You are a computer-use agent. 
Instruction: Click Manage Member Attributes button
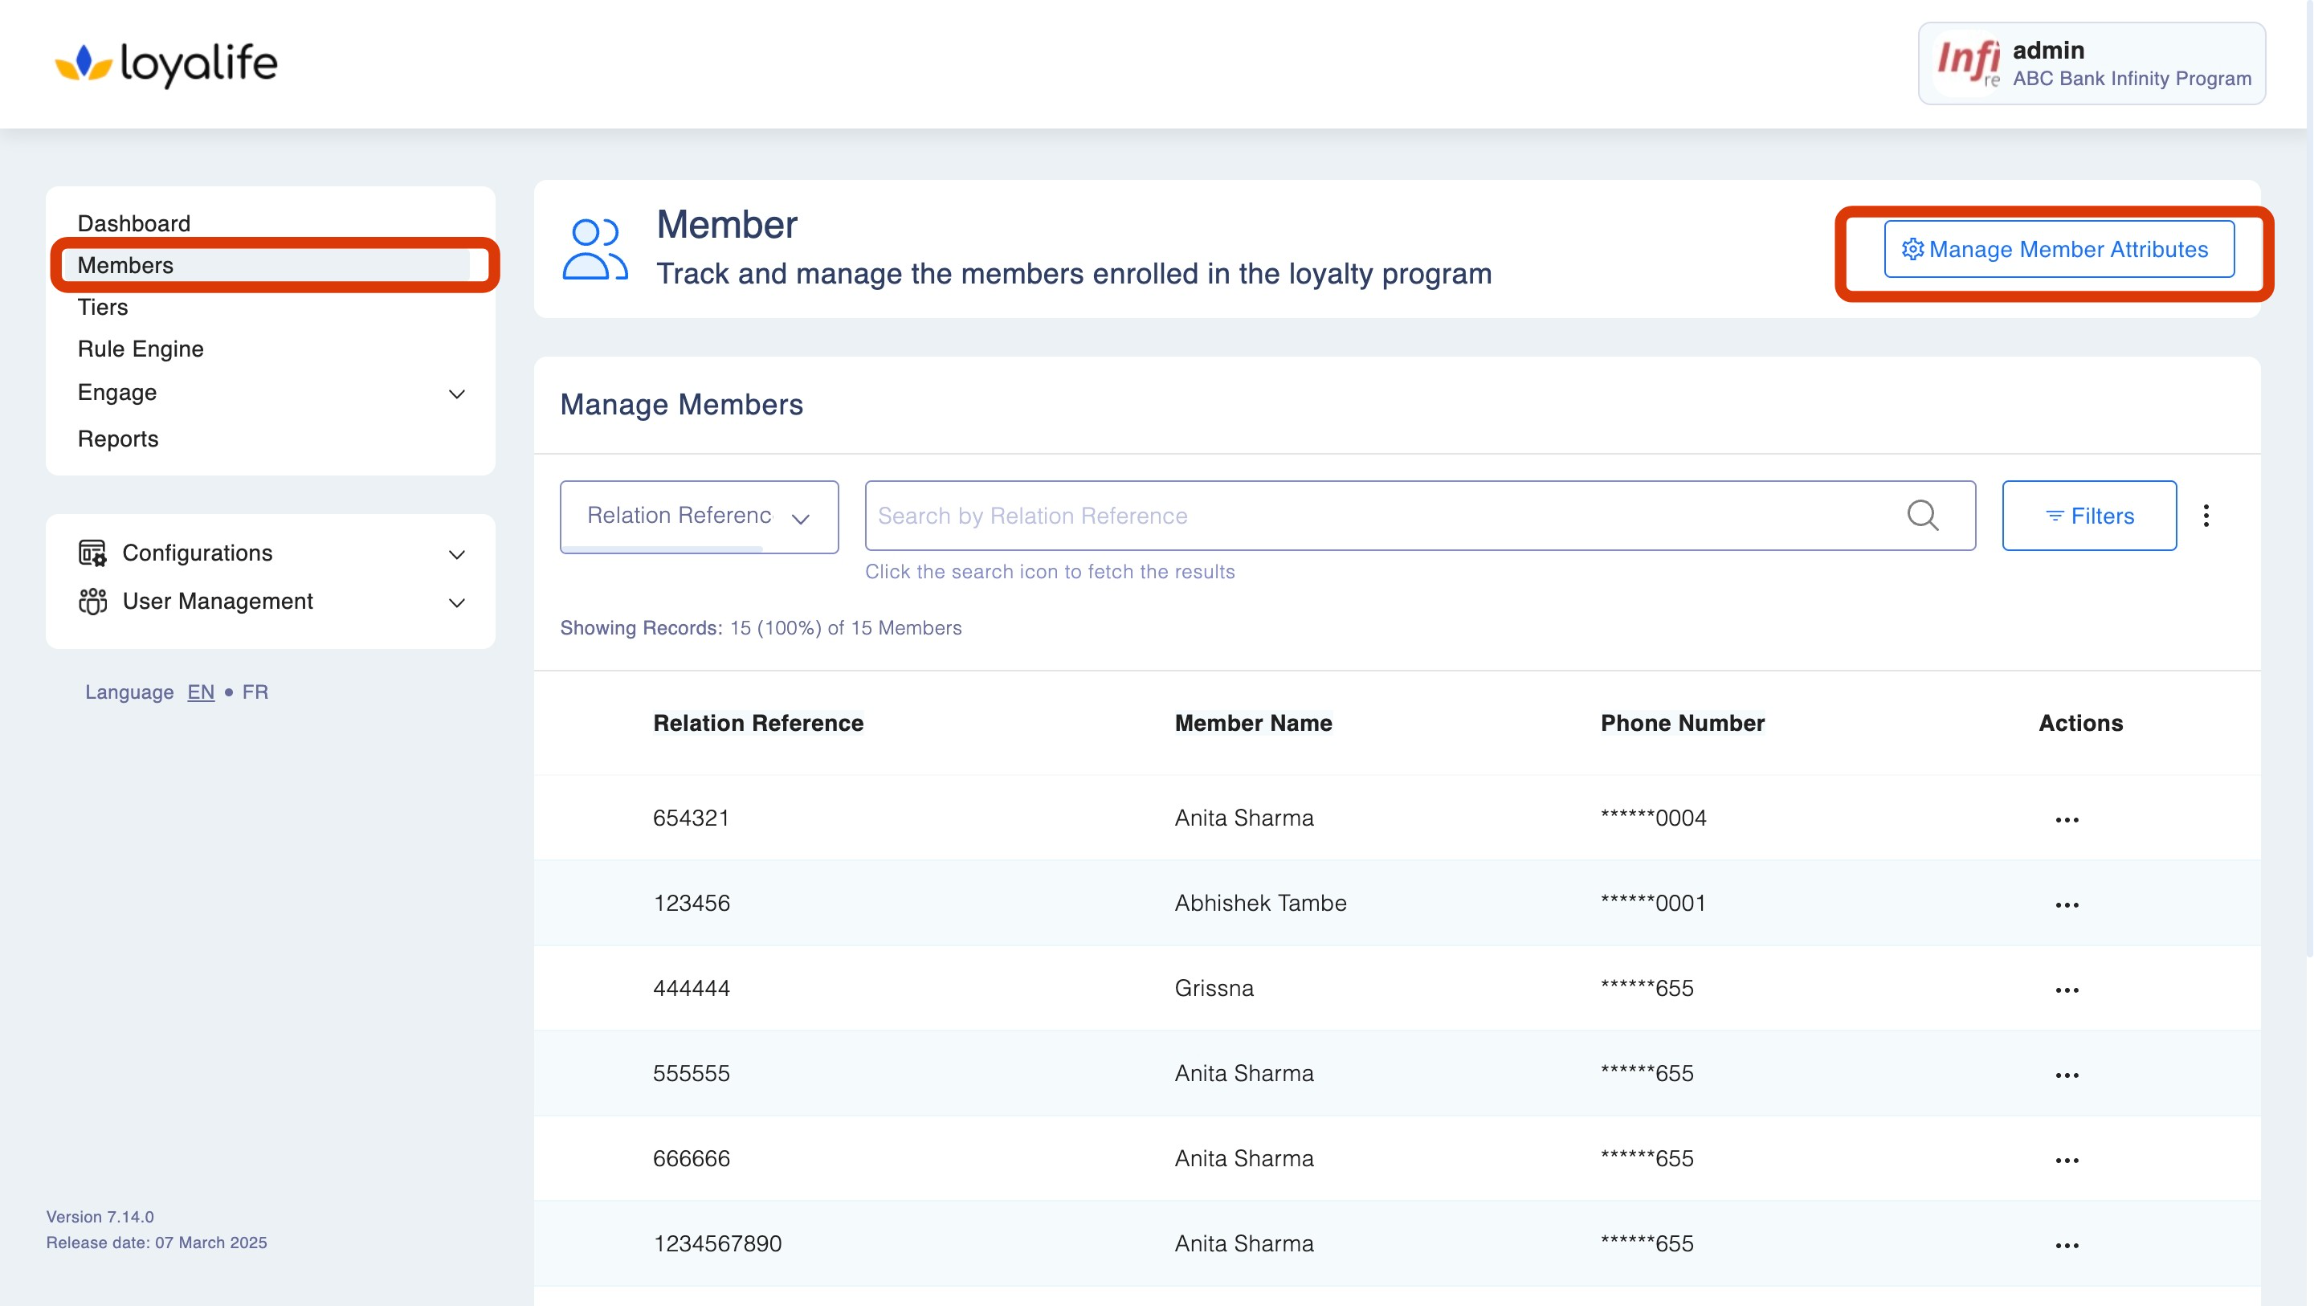tap(2058, 249)
